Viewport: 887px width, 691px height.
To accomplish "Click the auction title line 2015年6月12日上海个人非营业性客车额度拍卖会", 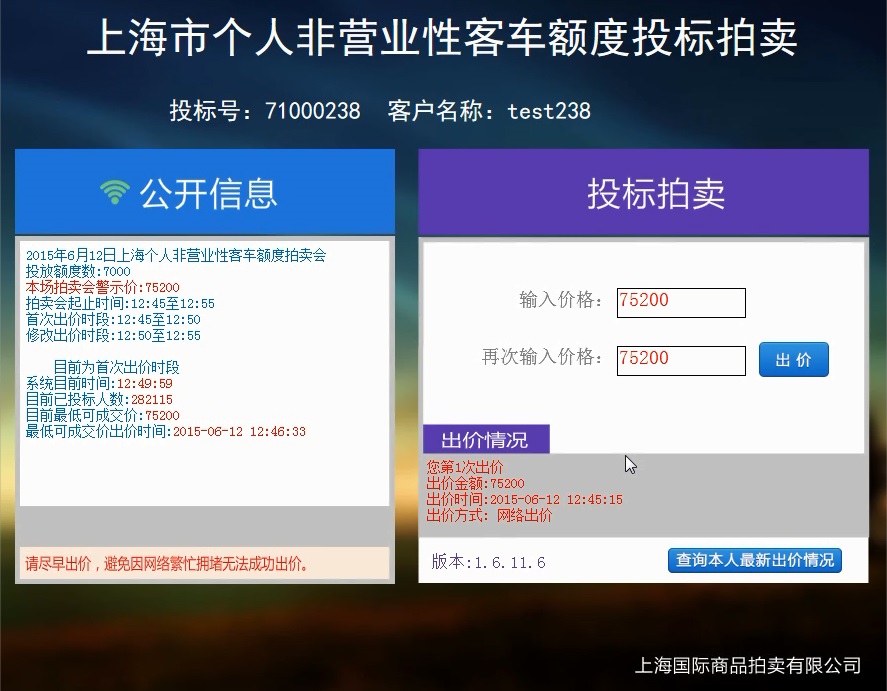I will pyautogui.click(x=176, y=256).
